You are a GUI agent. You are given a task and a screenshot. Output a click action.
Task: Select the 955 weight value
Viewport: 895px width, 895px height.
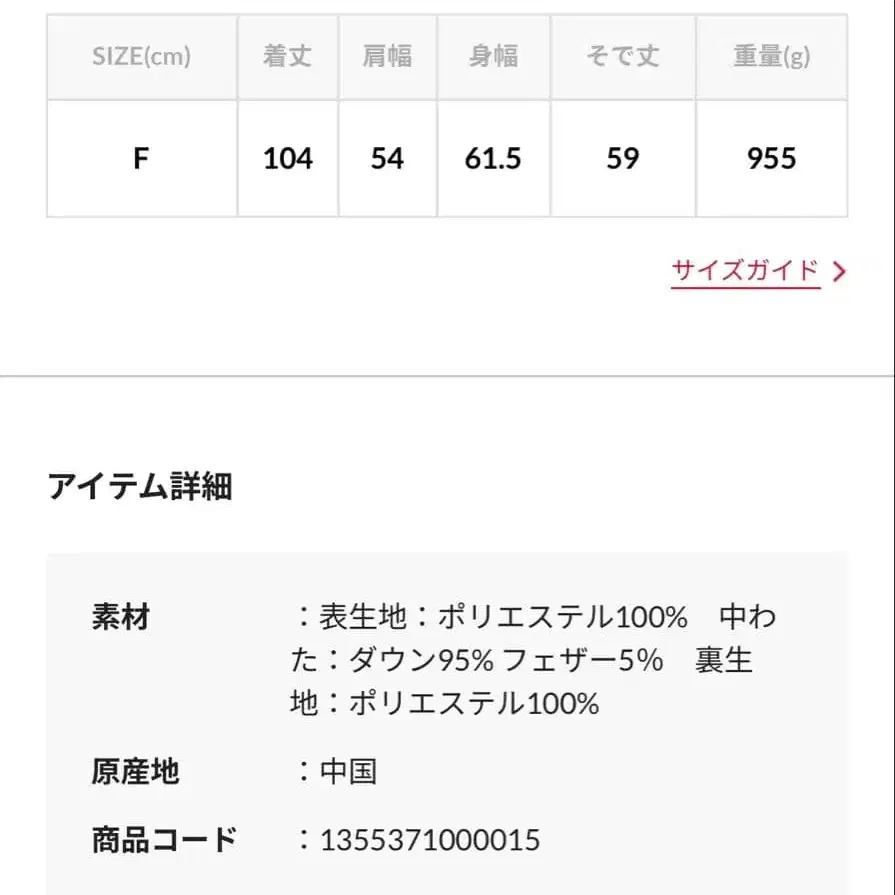[x=771, y=158]
